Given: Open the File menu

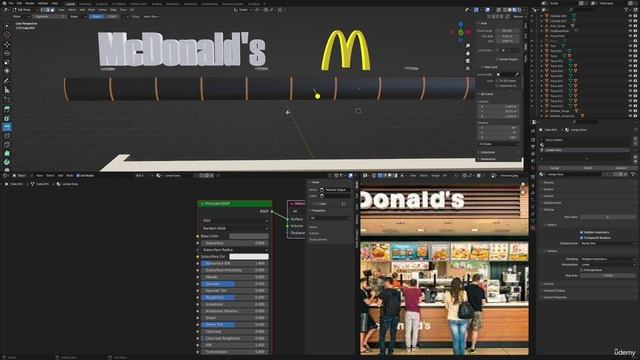Looking at the screenshot, I should [11, 3].
